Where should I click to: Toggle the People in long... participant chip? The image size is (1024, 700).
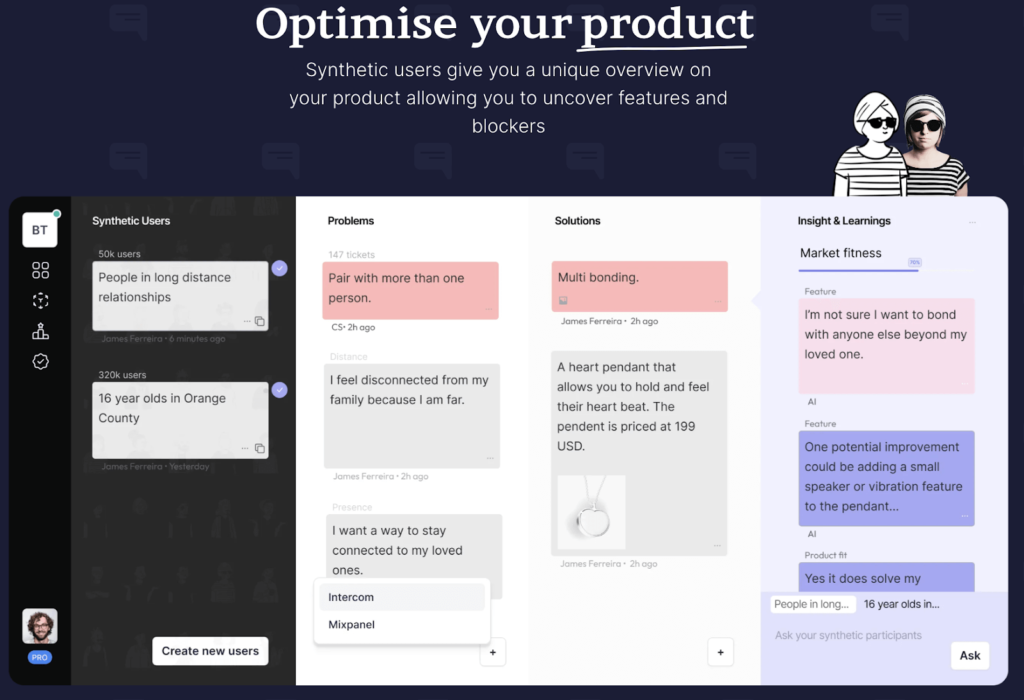click(x=812, y=604)
